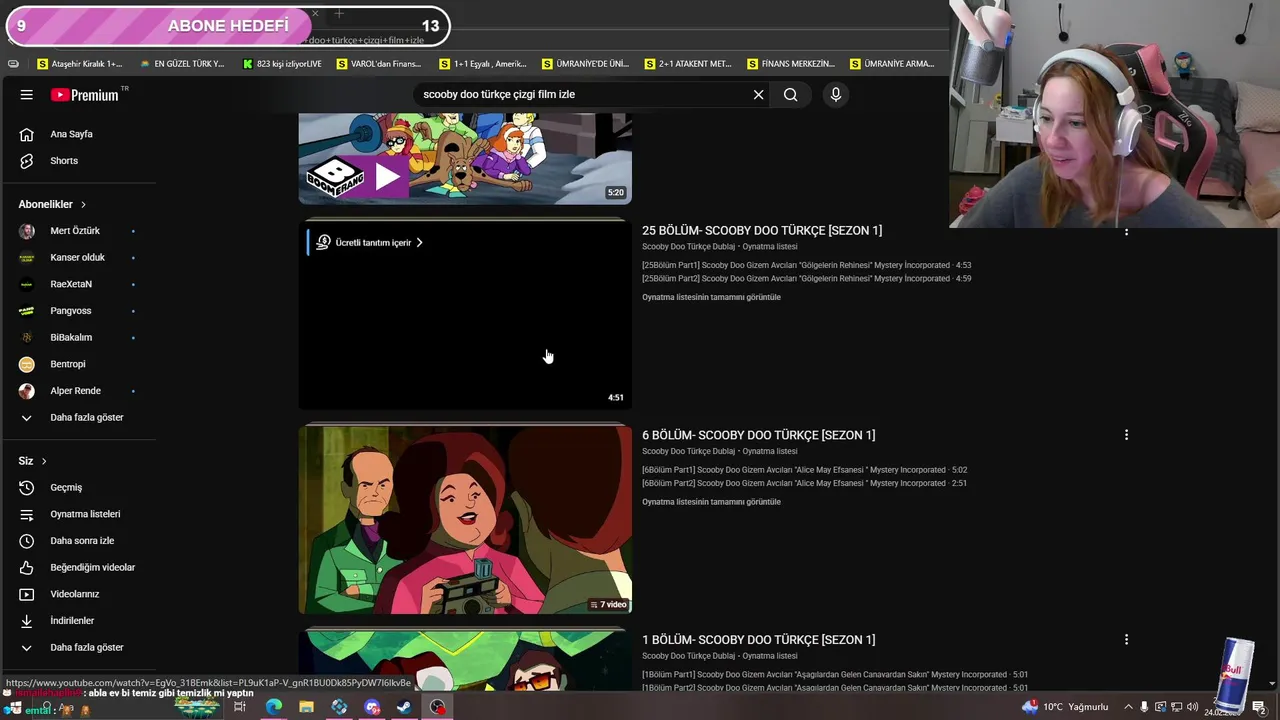Open channel name under 1 BÖLÜM title
This screenshot has height=720, width=1280.
click(x=688, y=656)
